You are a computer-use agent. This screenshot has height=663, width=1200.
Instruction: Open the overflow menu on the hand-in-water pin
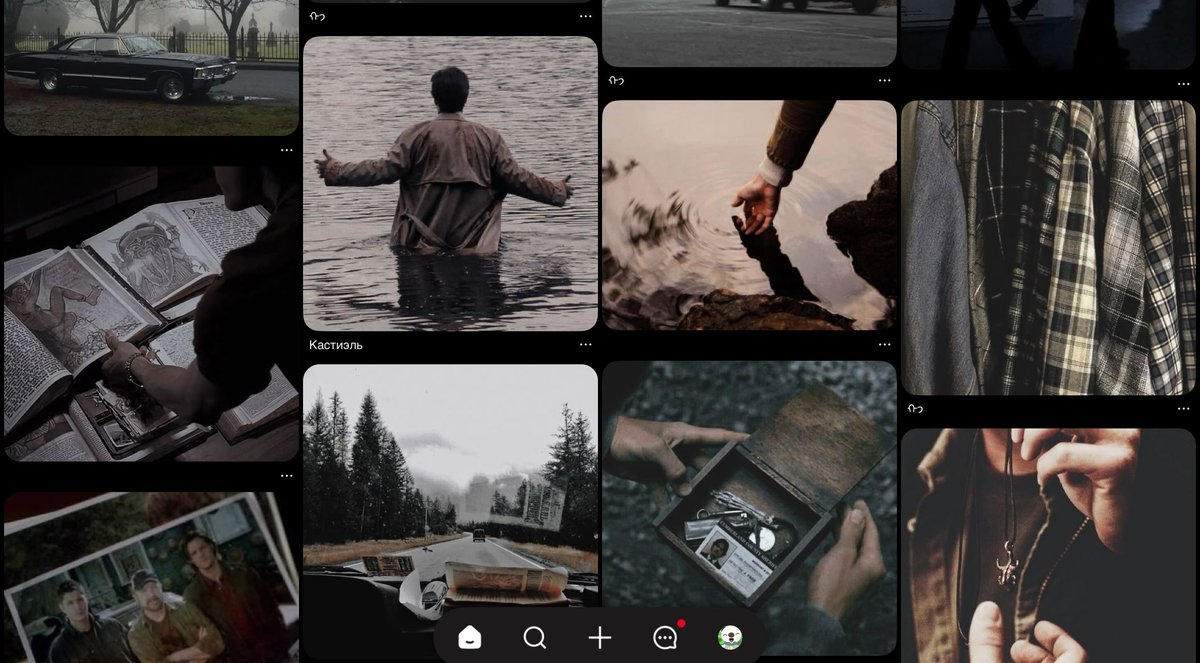point(885,344)
